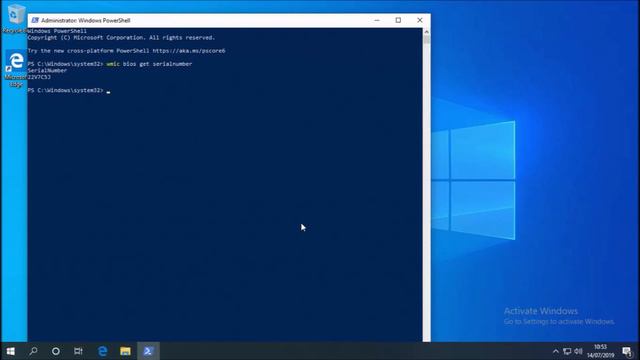This screenshot has width=640, height=360.
Task: Minimize the PowerShell window
Action: 377,20
